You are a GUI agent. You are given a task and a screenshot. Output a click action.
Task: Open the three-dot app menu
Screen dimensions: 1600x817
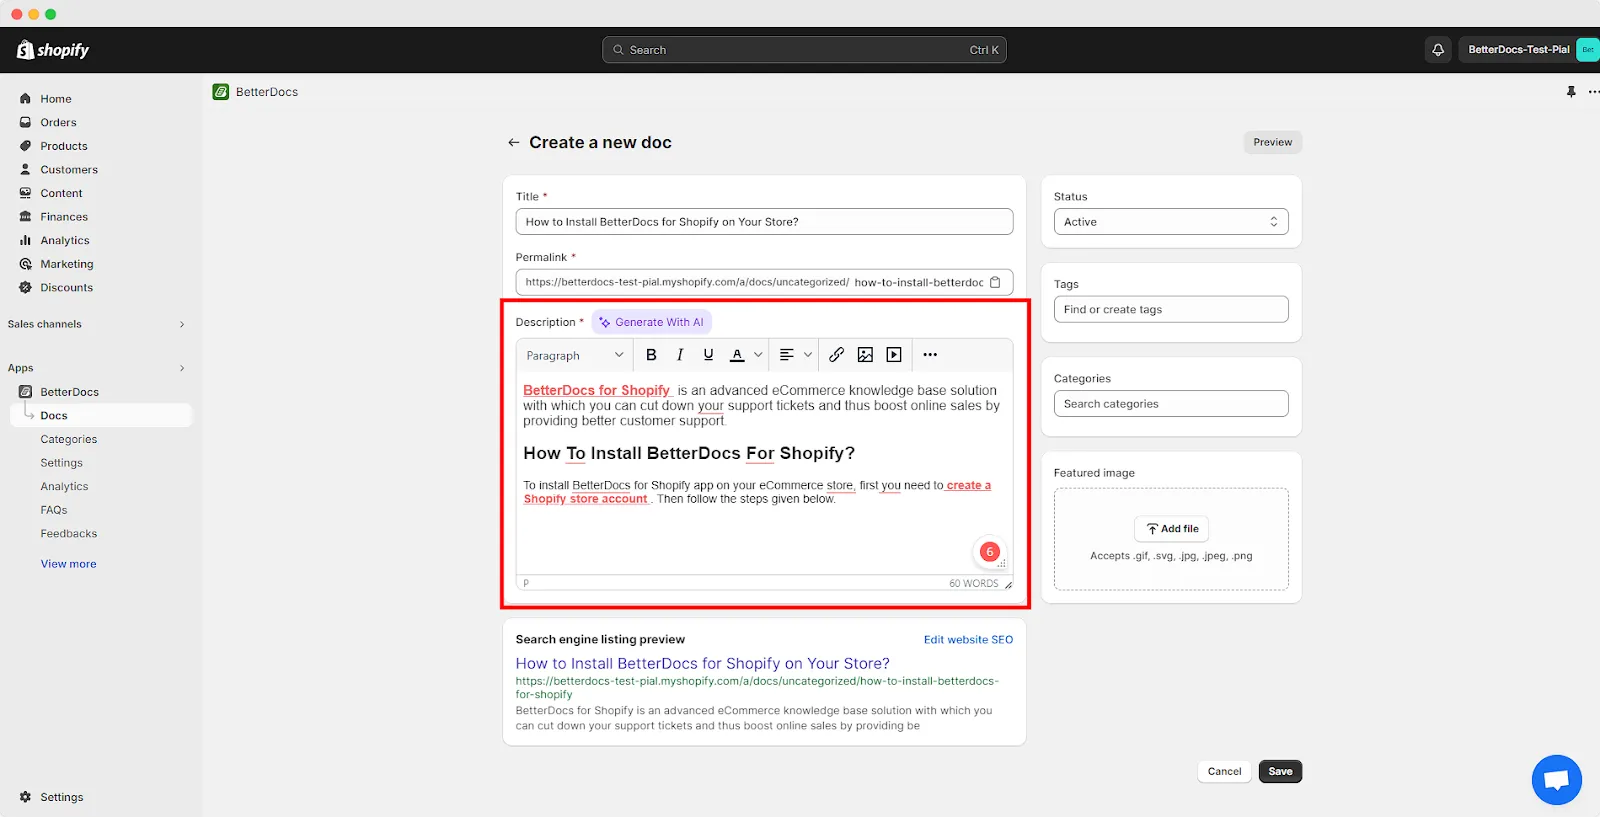(x=1593, y=92)
